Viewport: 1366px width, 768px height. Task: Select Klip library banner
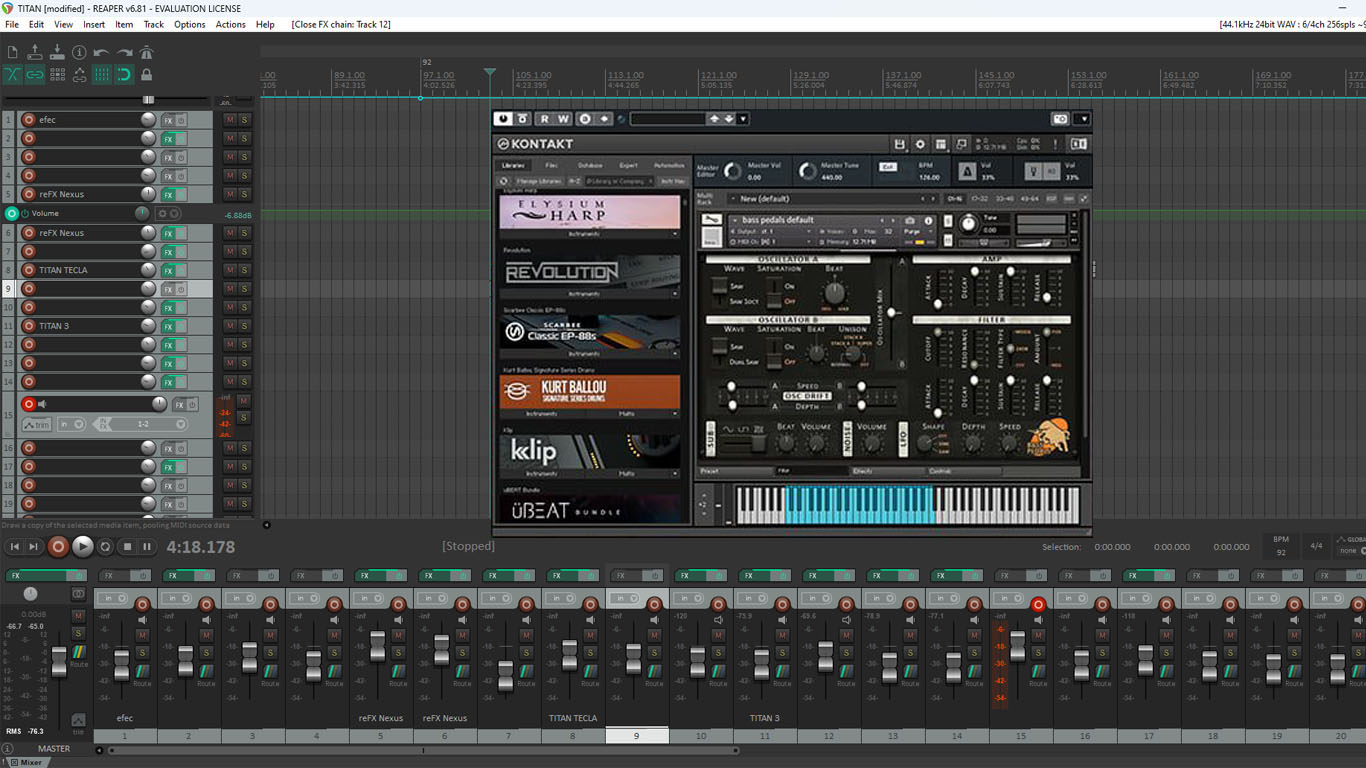click(590, 451)
